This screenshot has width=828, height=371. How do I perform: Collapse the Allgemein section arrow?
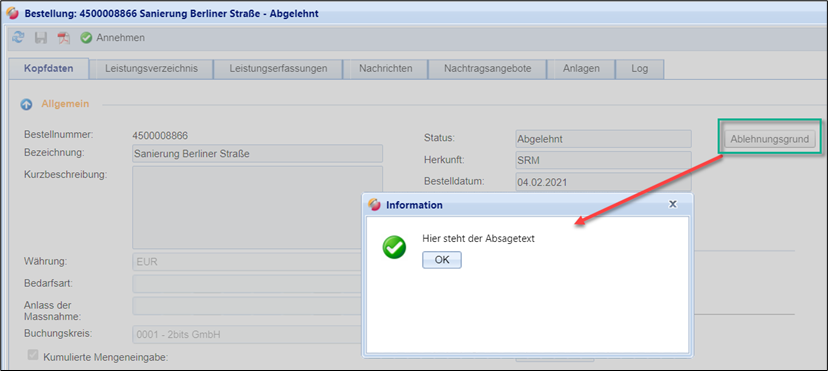pos(26,104)
